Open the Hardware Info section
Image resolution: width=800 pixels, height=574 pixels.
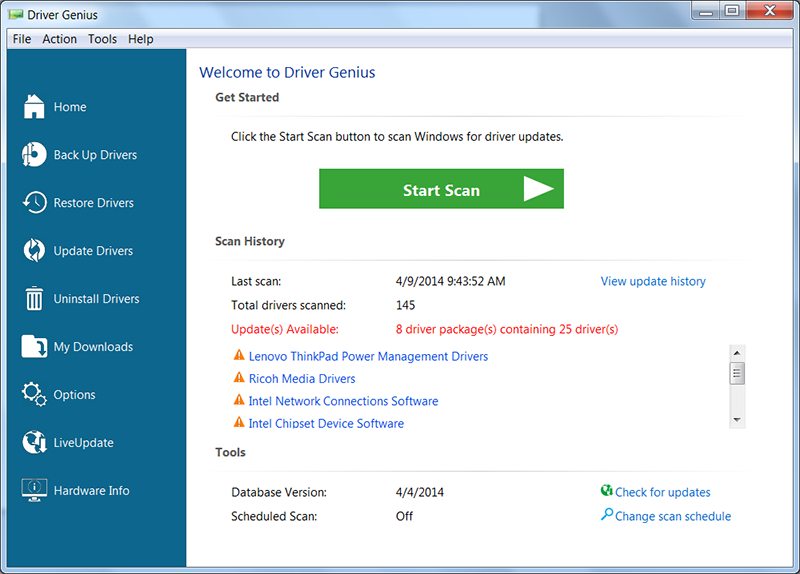pos(92,491)
